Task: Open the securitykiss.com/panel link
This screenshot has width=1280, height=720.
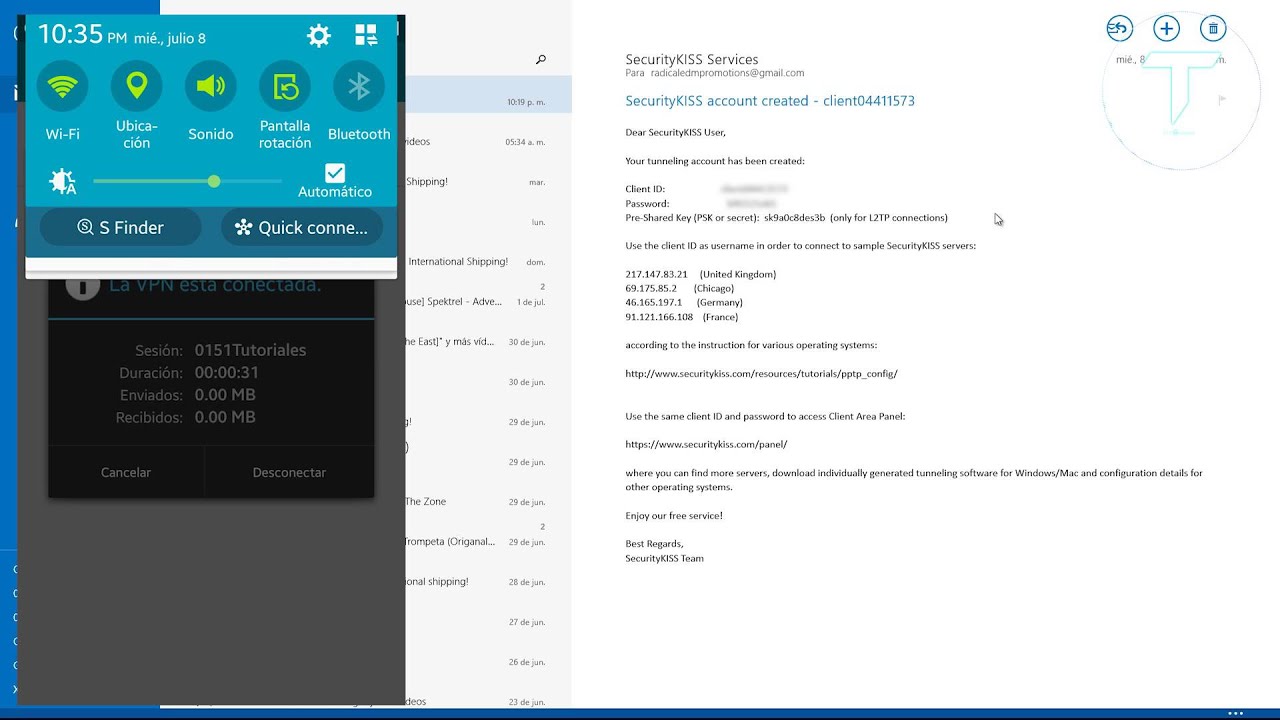Action: pyautogui.click(x=706, y=444)
